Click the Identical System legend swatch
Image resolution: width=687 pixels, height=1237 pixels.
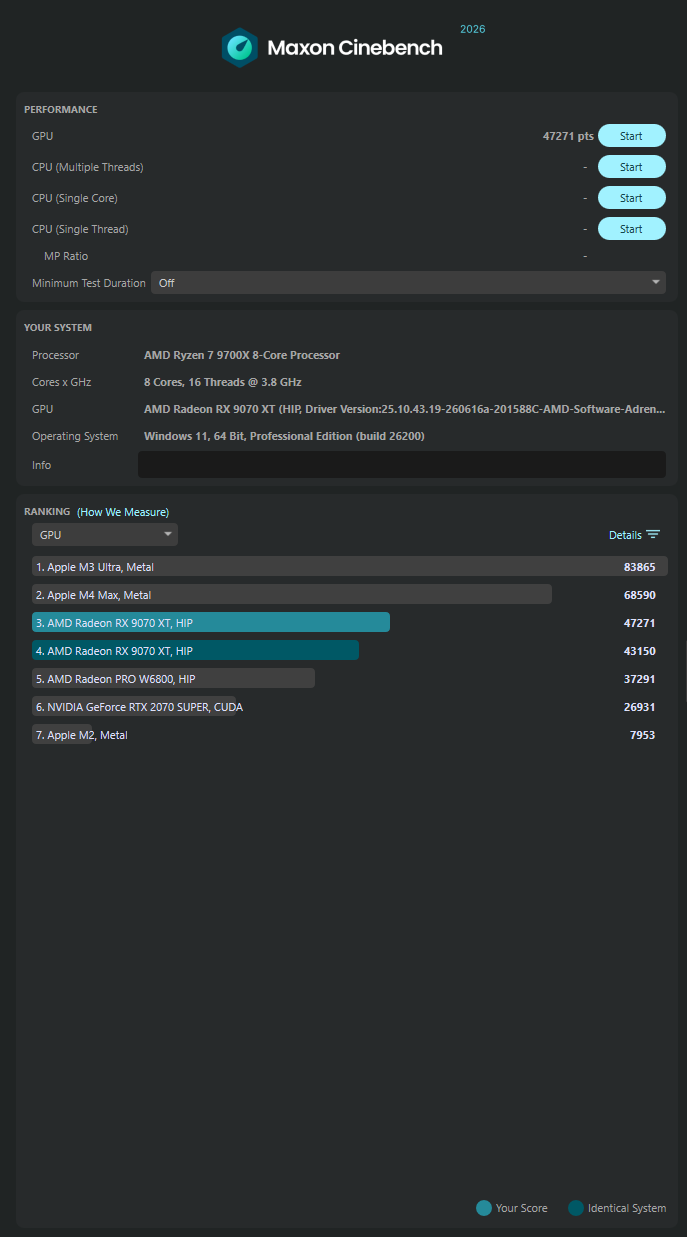coord(576,1208)
